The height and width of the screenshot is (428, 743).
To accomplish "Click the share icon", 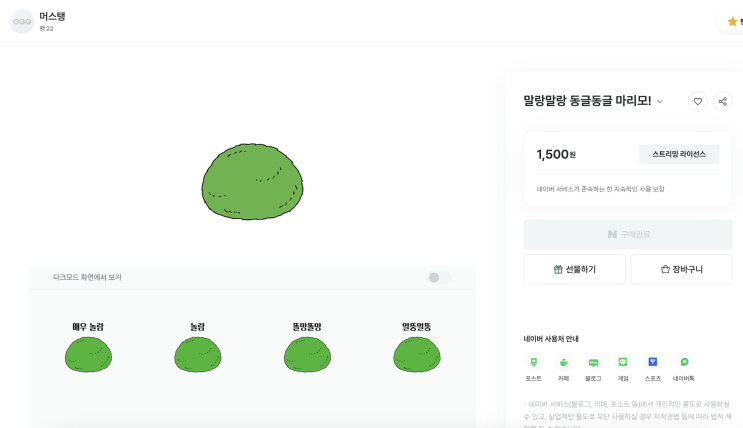I will pyautogui.click(x=723, y=101).
